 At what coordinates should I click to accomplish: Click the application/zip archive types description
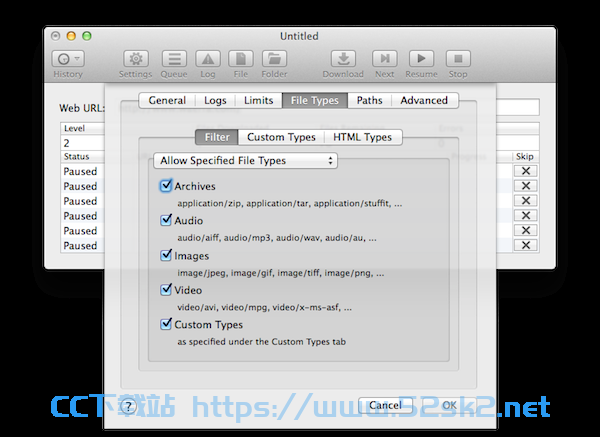pyautogui.click(x=290, y=203)
